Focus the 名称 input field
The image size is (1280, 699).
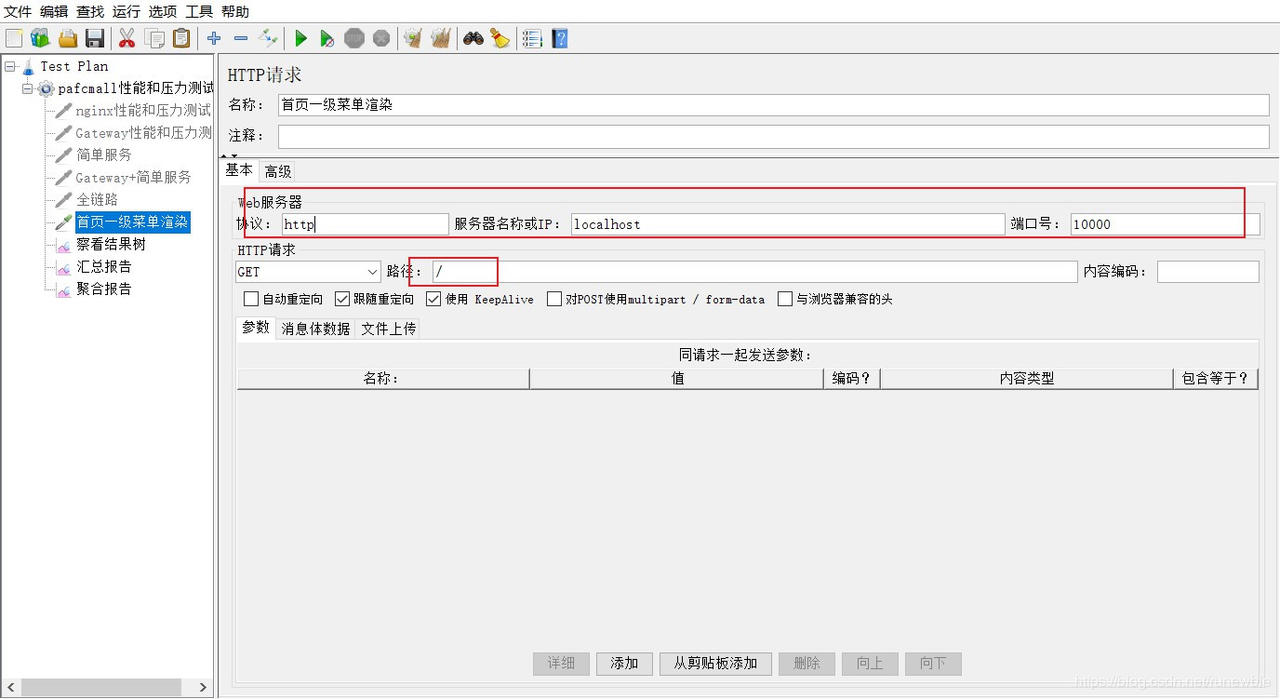pyautogui.click(x=773, y=105)
